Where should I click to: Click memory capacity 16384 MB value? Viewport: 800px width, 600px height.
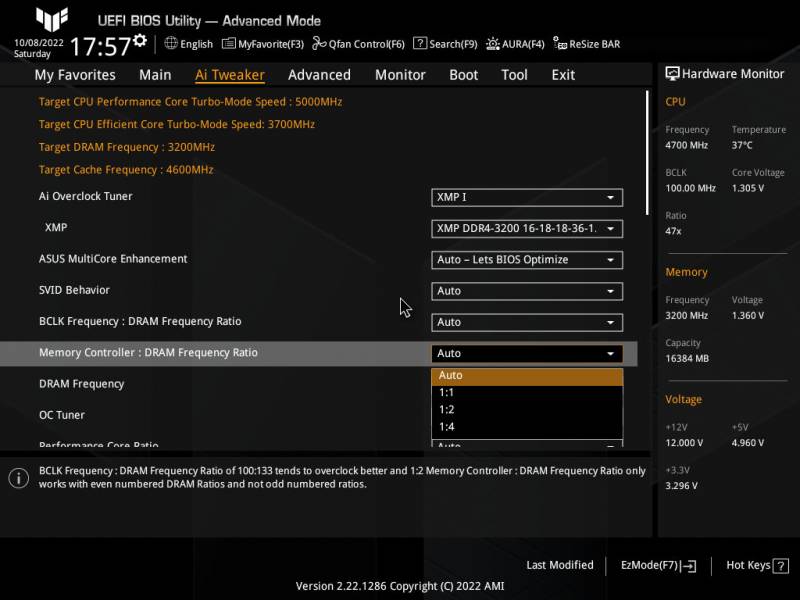(x=687, y=359)
